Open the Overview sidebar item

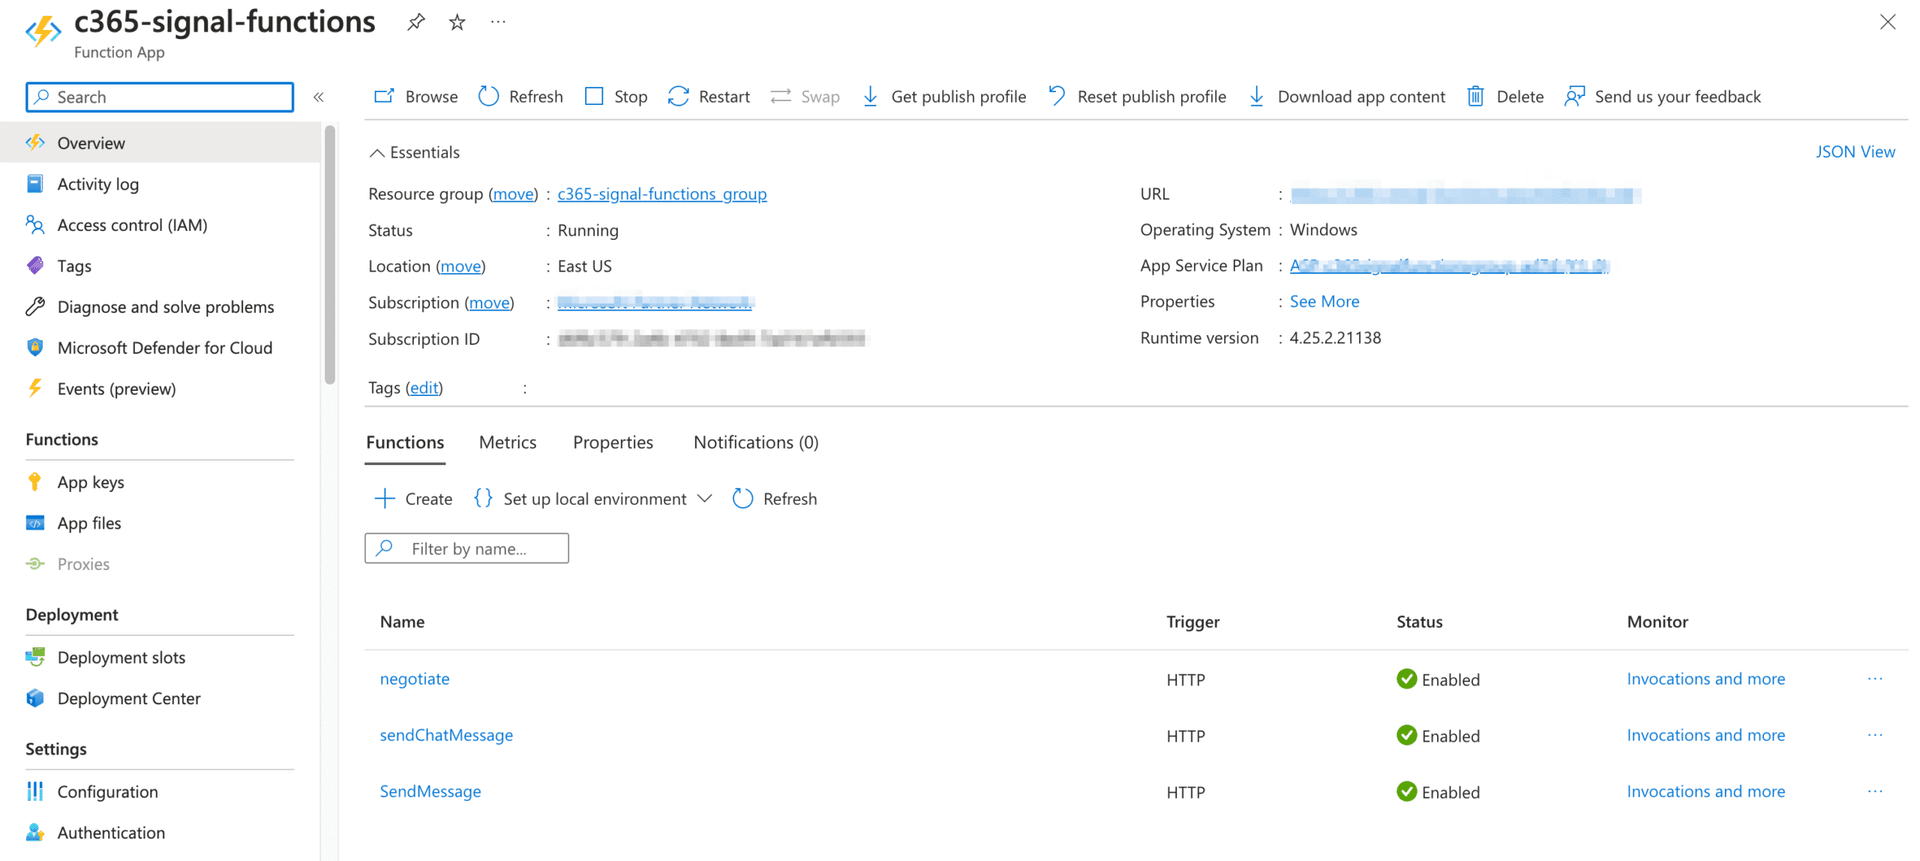160,143
